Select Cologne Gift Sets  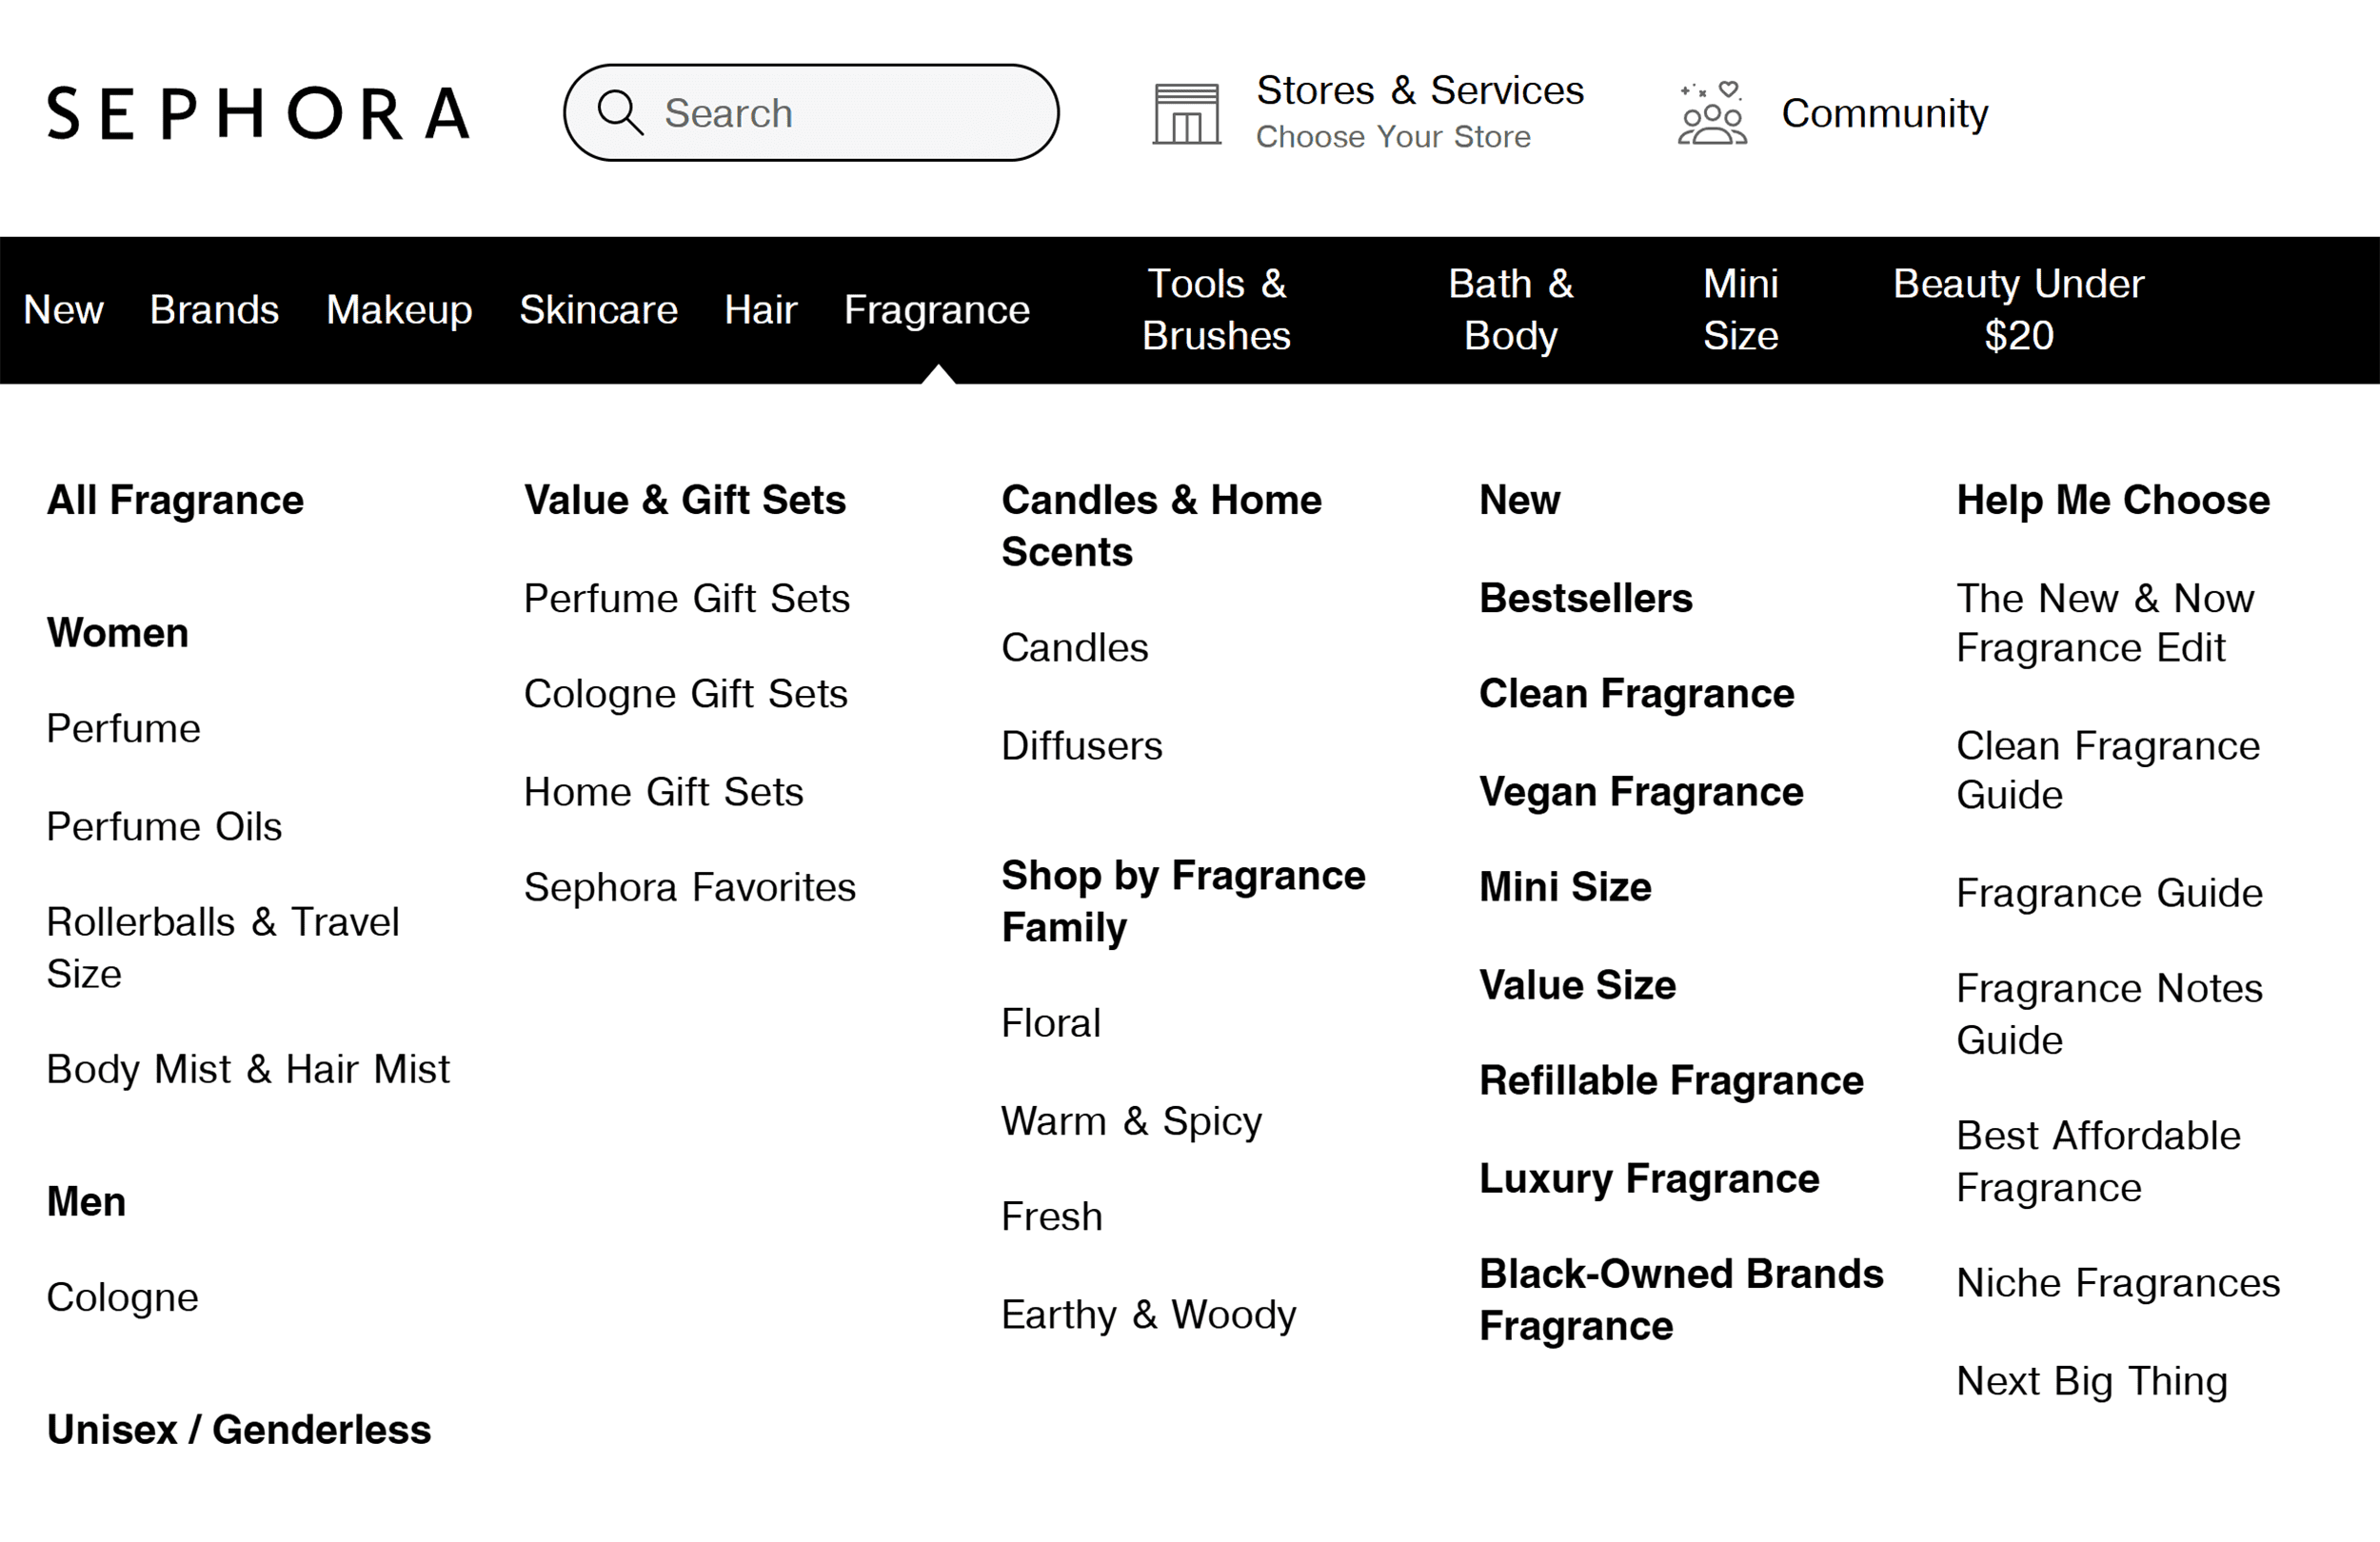pyautogui.click(x=686, y=694)
